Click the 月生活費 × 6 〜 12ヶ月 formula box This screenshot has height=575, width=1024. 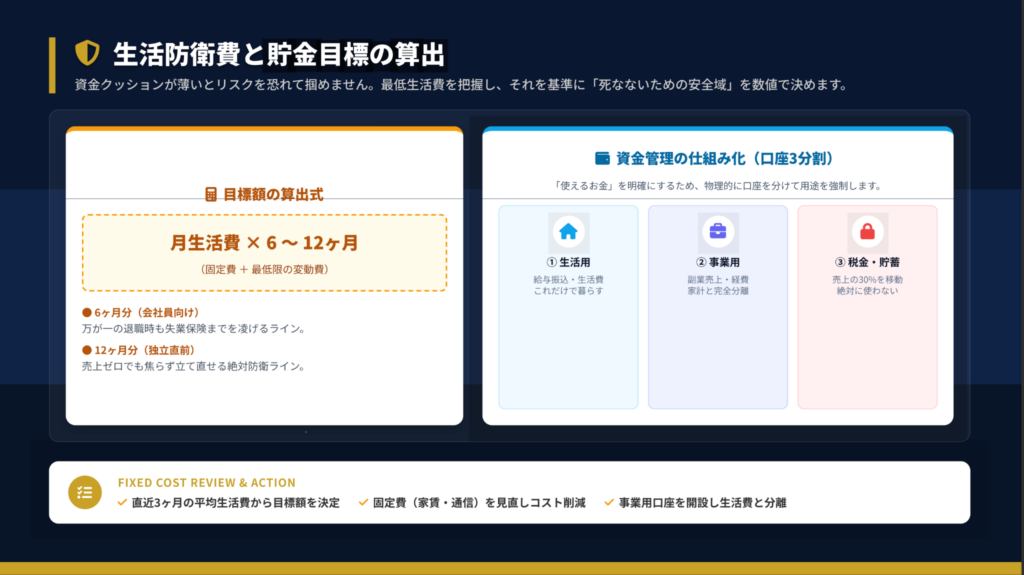(x=264, y=252)
